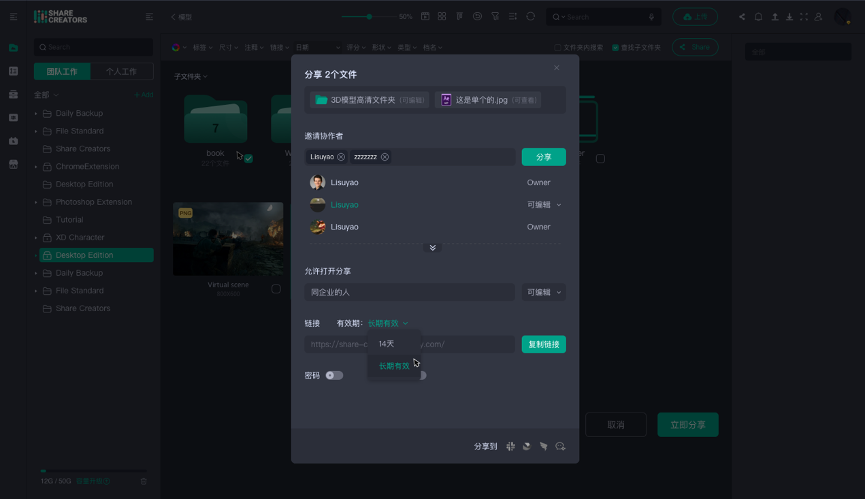Remove the Lisuyao tag from invitees
This screenshot has height=499, width=866.
341,157
